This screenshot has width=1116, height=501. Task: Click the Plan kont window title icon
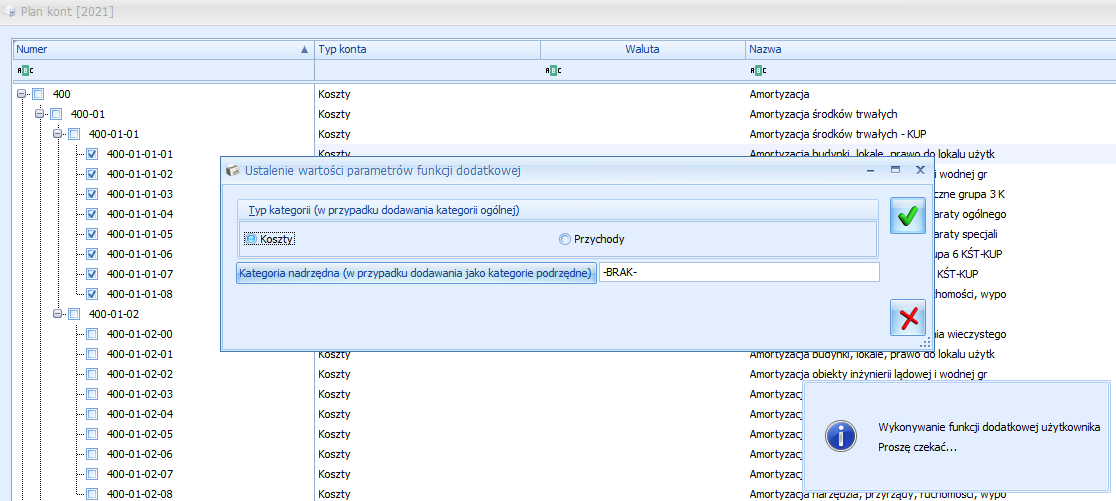coord(10,12)
